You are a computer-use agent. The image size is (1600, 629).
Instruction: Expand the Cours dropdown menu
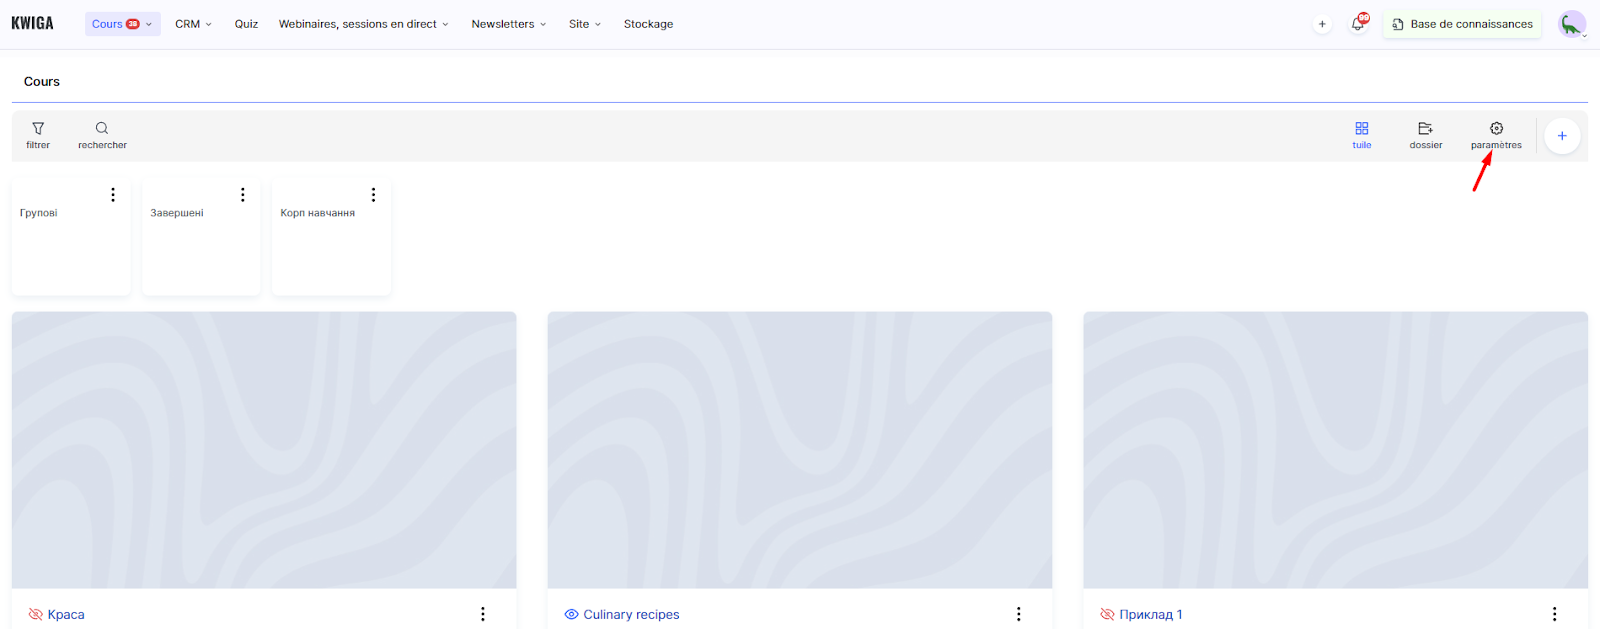click(122, 24)
